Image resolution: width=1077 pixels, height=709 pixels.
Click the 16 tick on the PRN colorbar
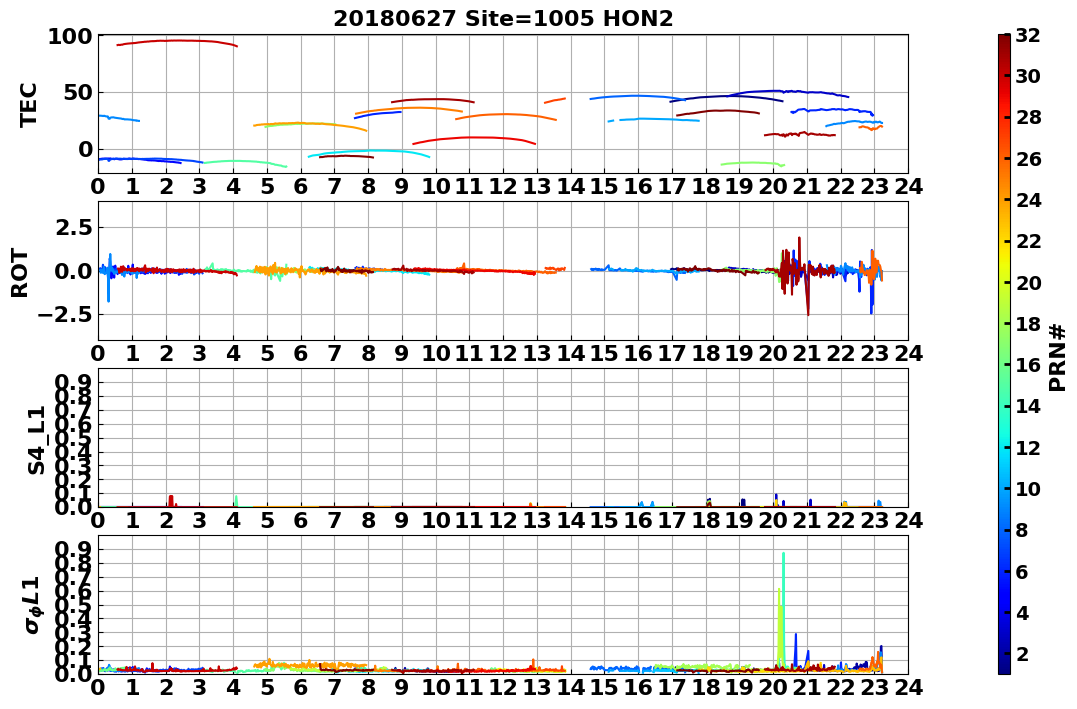[1028, 365]
